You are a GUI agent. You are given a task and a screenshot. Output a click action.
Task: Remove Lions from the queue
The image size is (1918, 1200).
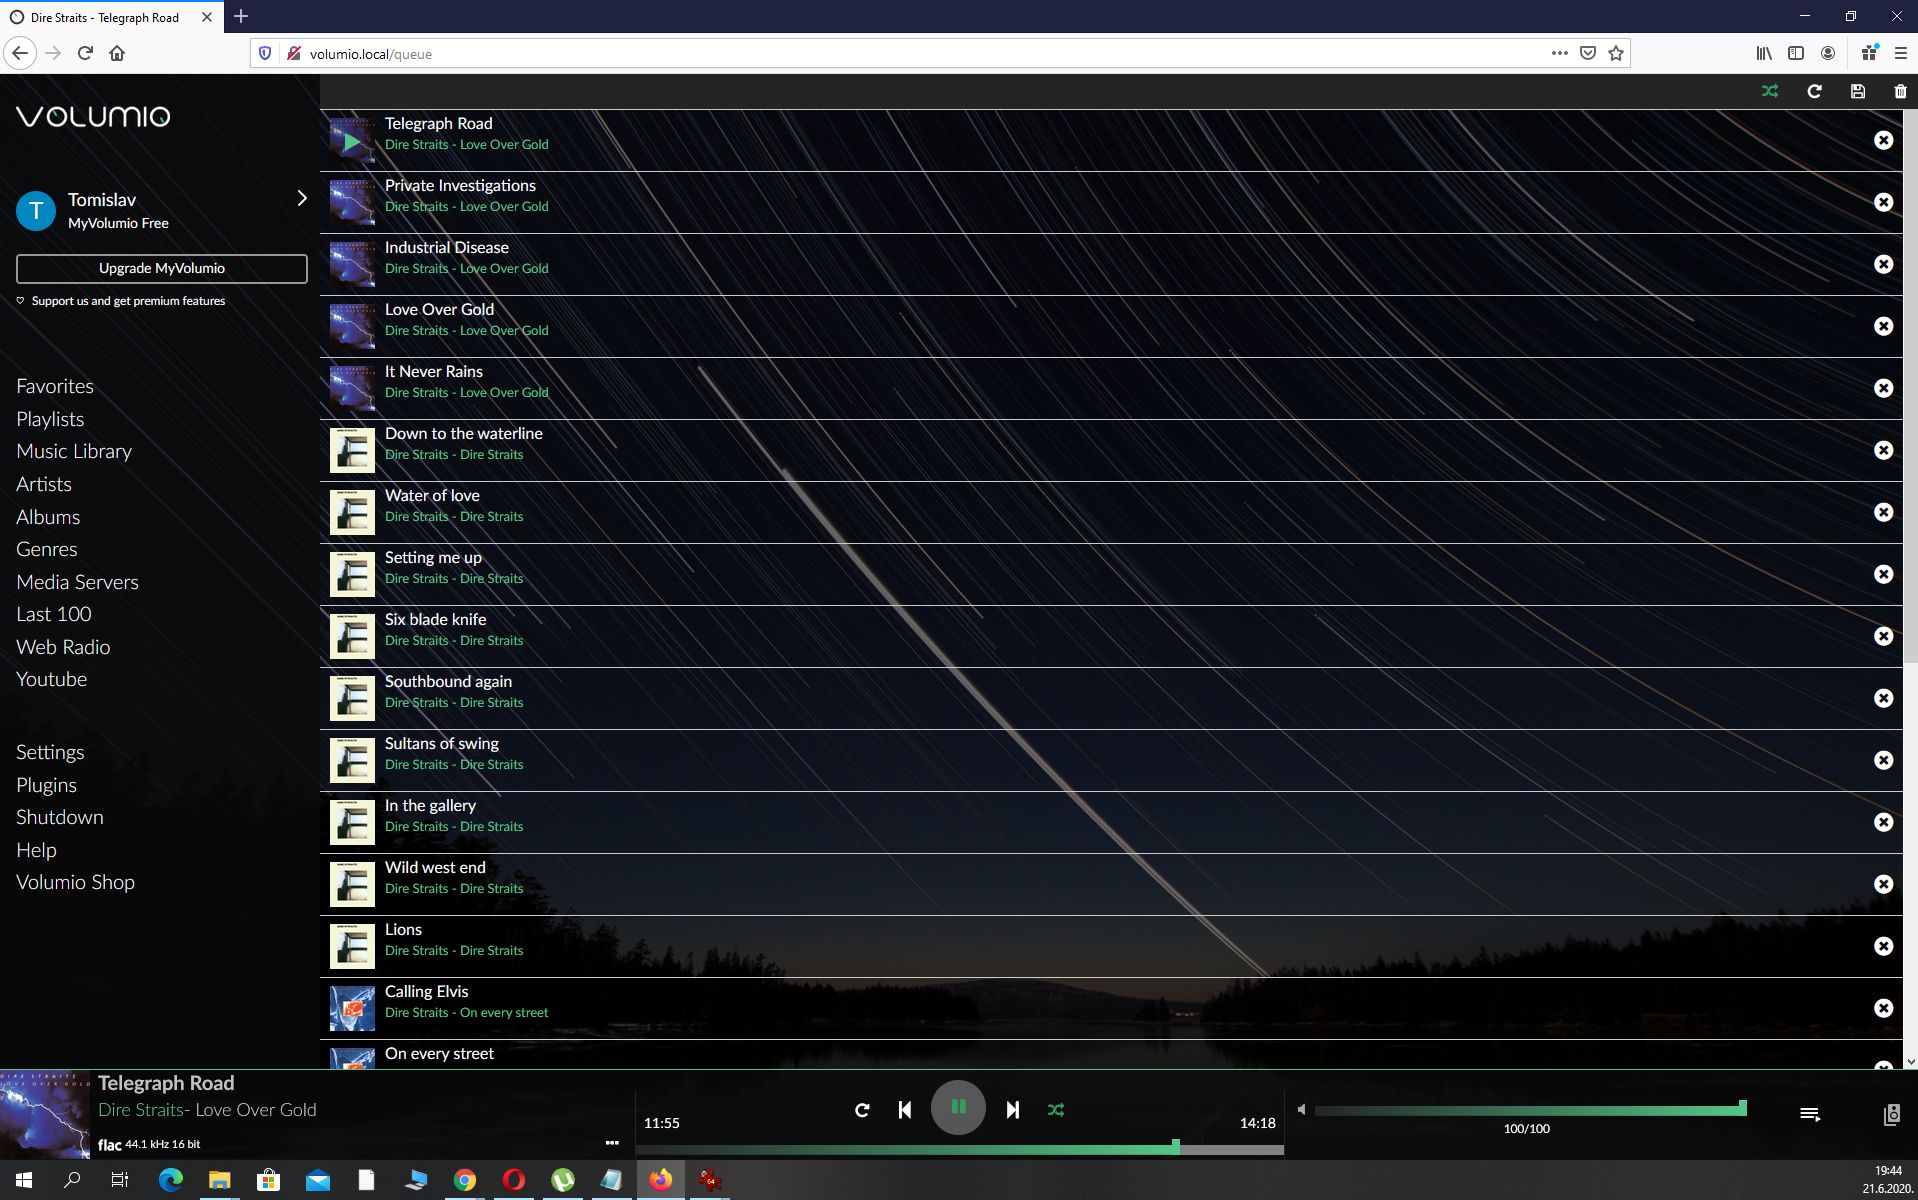click(x=1883, y=946)
